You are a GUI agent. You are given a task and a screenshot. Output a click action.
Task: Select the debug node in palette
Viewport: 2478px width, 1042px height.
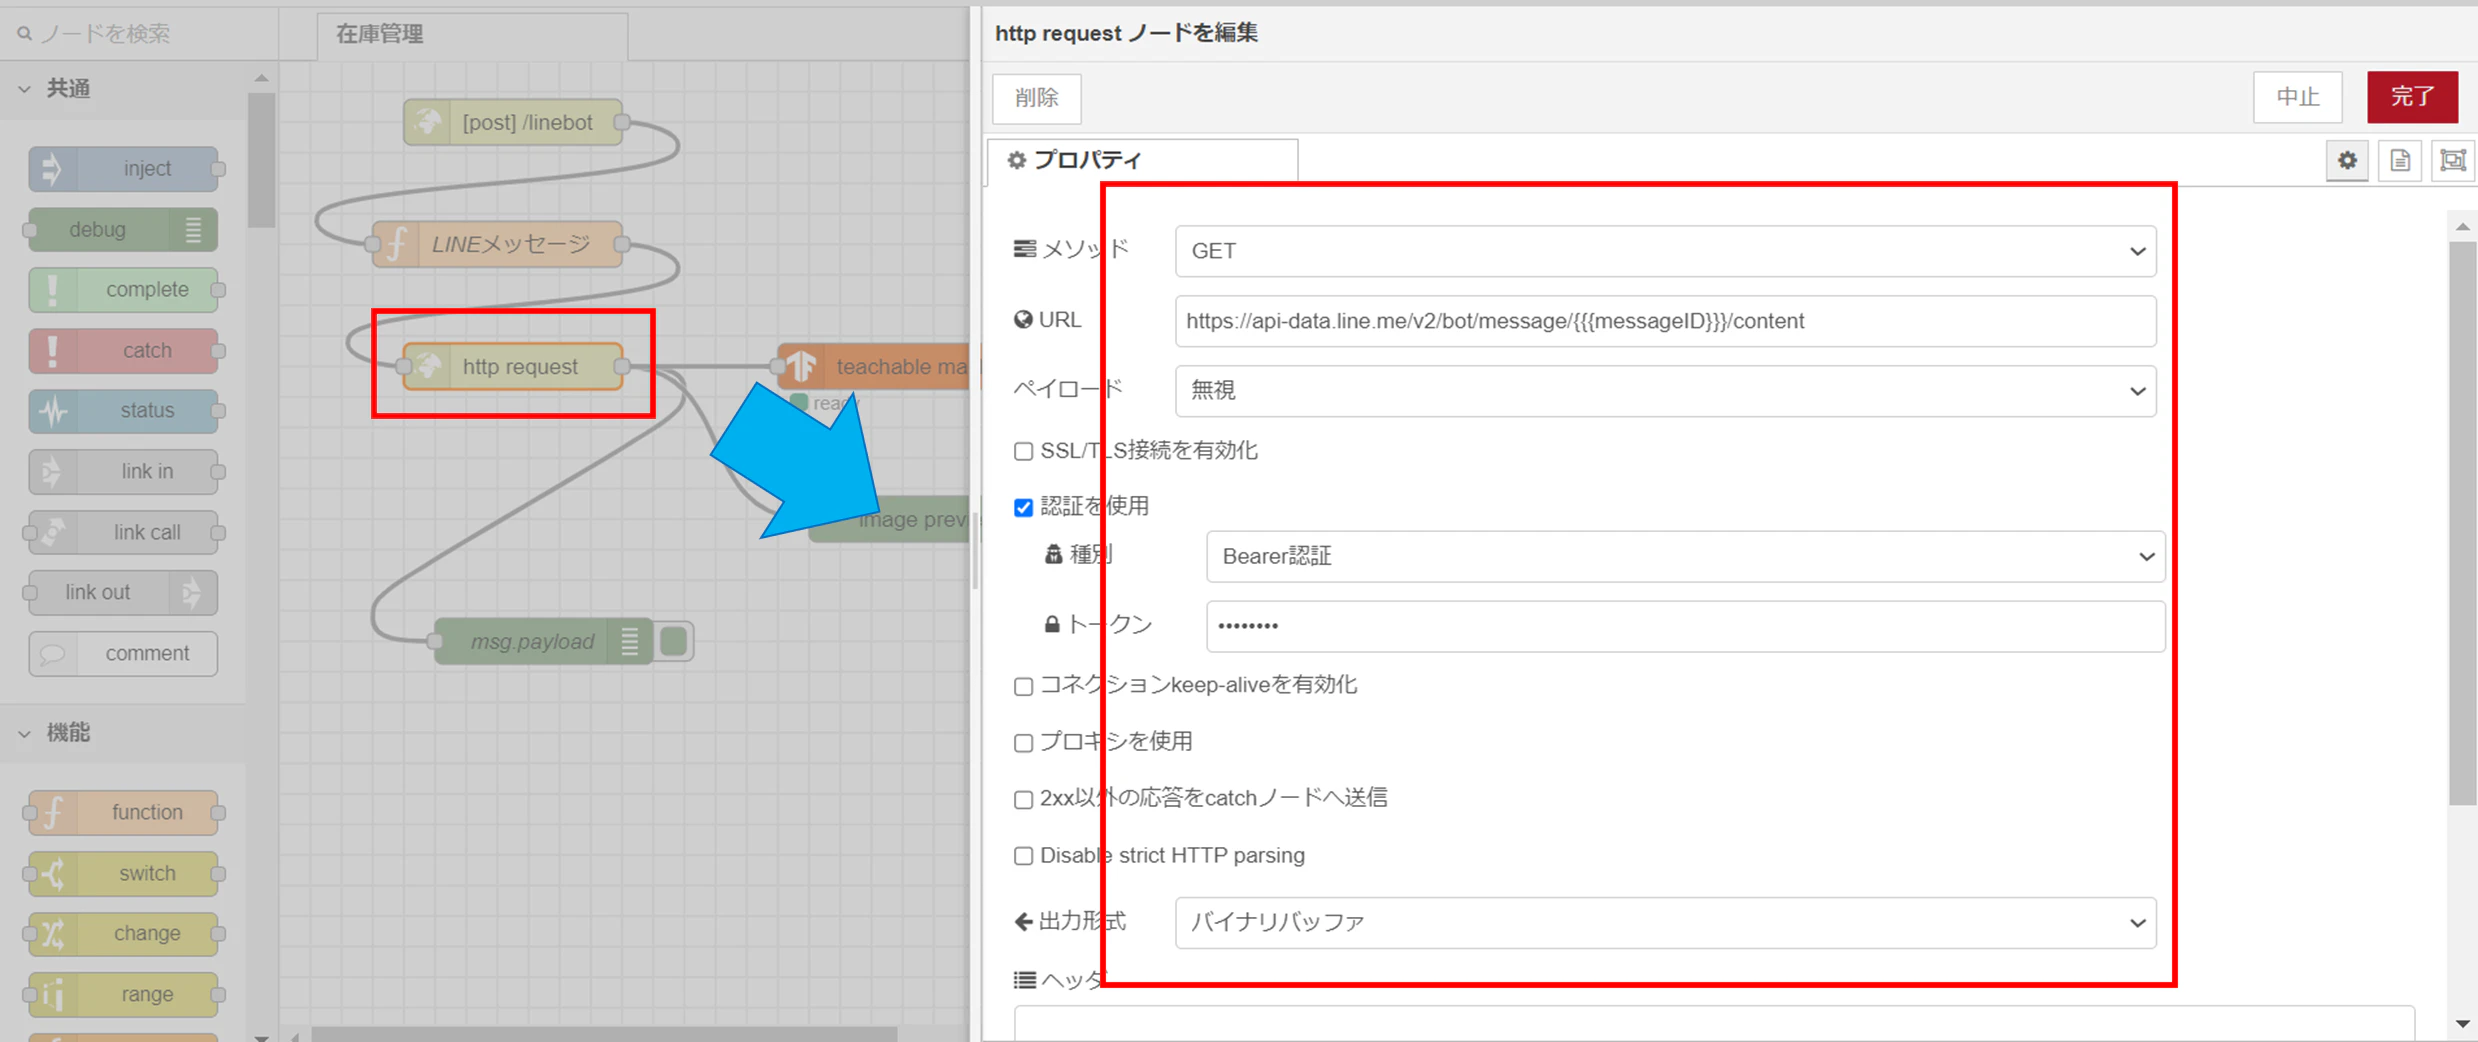(x=123, y=230)
